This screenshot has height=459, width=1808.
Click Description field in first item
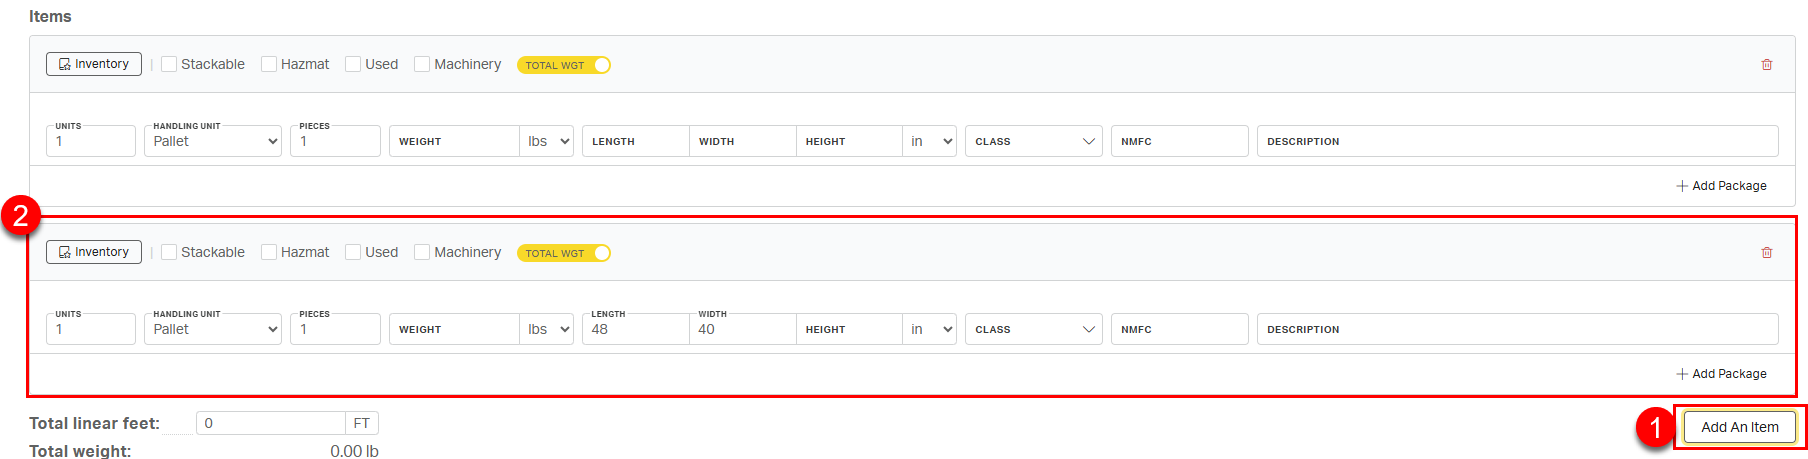pyautogui.click(x=1516, y=141)
